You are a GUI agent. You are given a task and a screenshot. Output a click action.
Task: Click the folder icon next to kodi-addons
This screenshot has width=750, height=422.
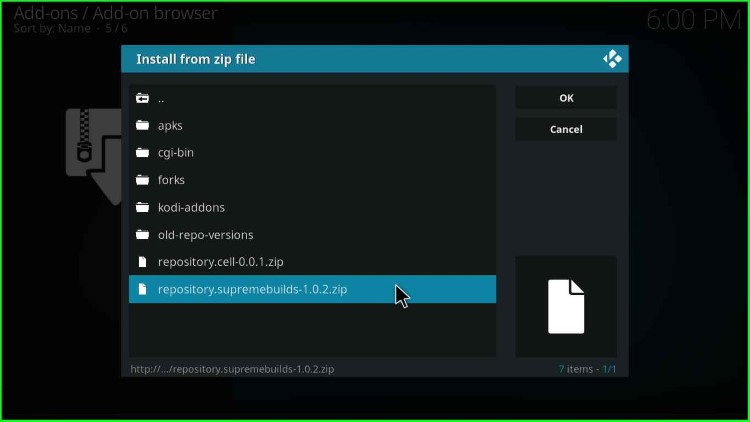coord(142,207)
